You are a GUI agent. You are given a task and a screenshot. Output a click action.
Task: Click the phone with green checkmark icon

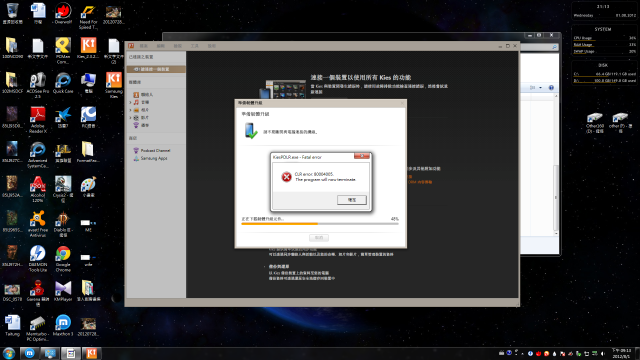(251, 131)
